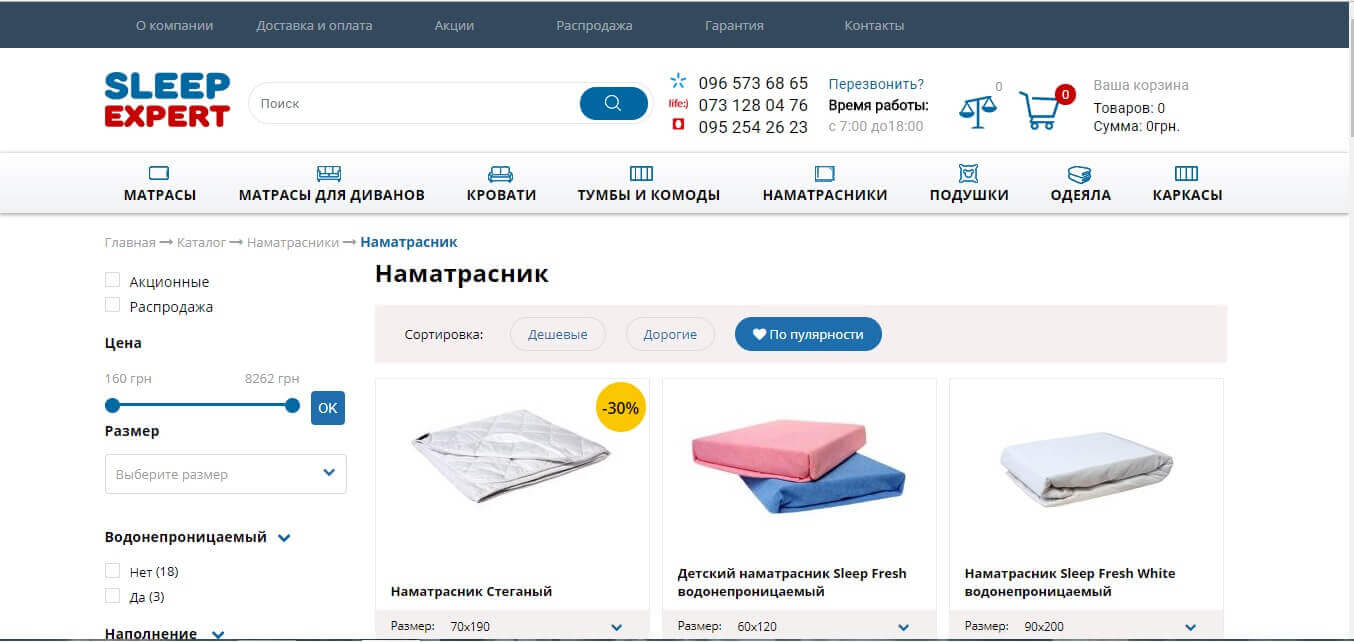Click the Матрасы category icon
This screenshot has height=642, width=1354.
tap(159, 171)
